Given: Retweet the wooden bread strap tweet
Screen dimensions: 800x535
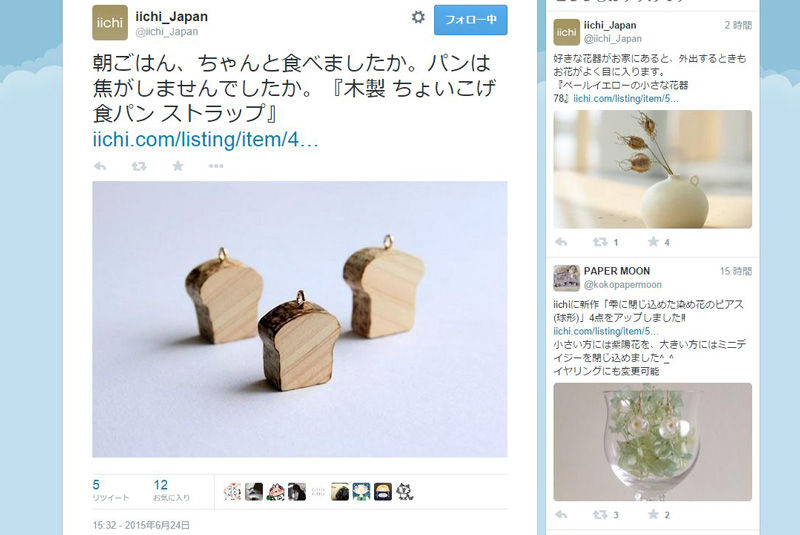Looking at the screenshot, I should (139, 166).
